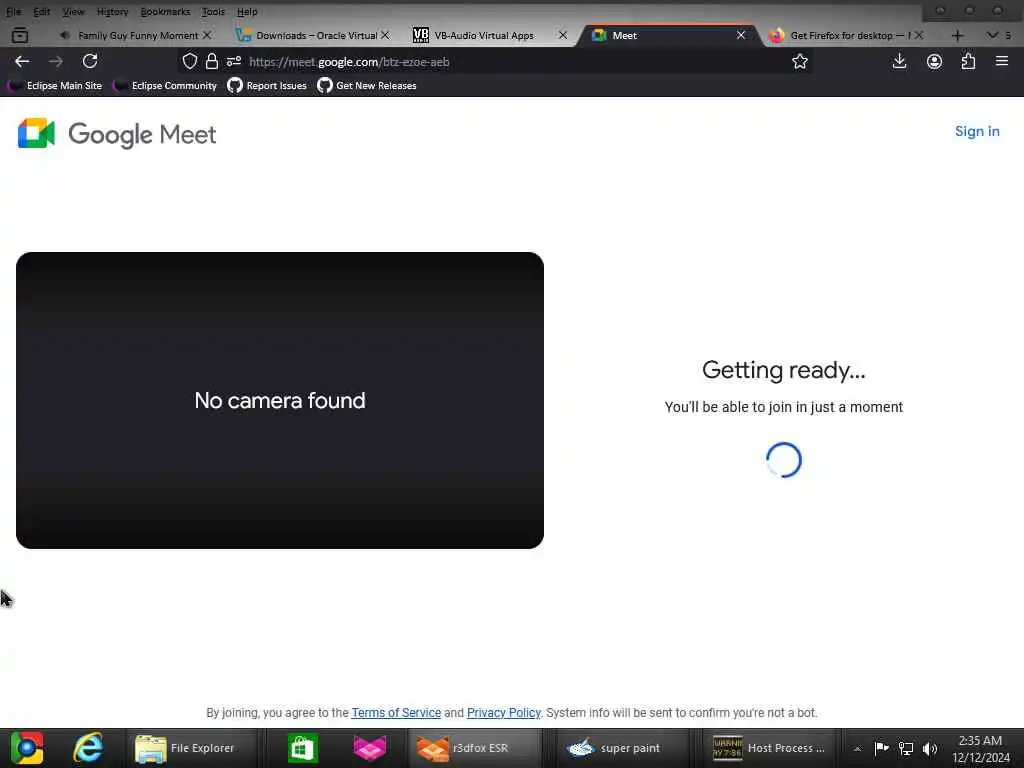Open the volume speaker tray icon
This screenshot has width=1024, height=768.
(930, 748)
